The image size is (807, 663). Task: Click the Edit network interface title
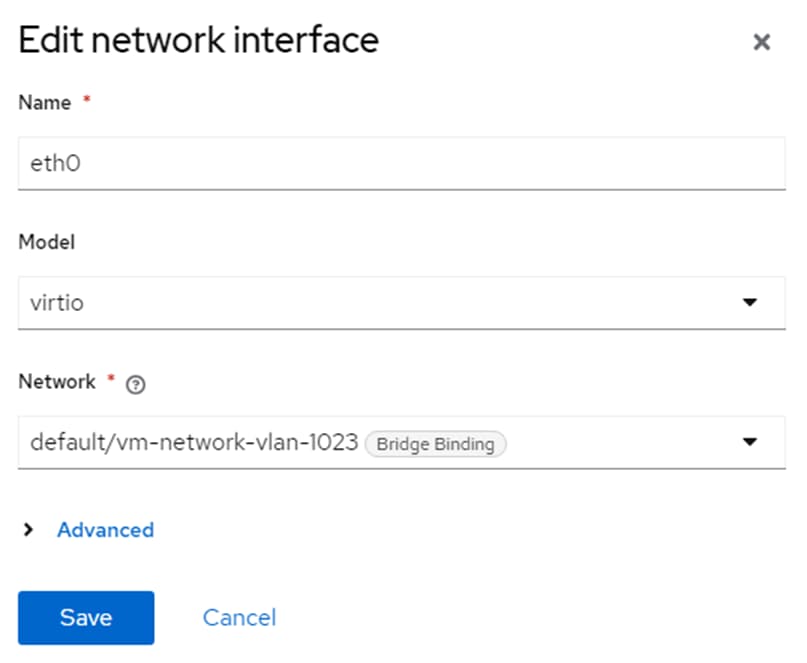[197, 40]
